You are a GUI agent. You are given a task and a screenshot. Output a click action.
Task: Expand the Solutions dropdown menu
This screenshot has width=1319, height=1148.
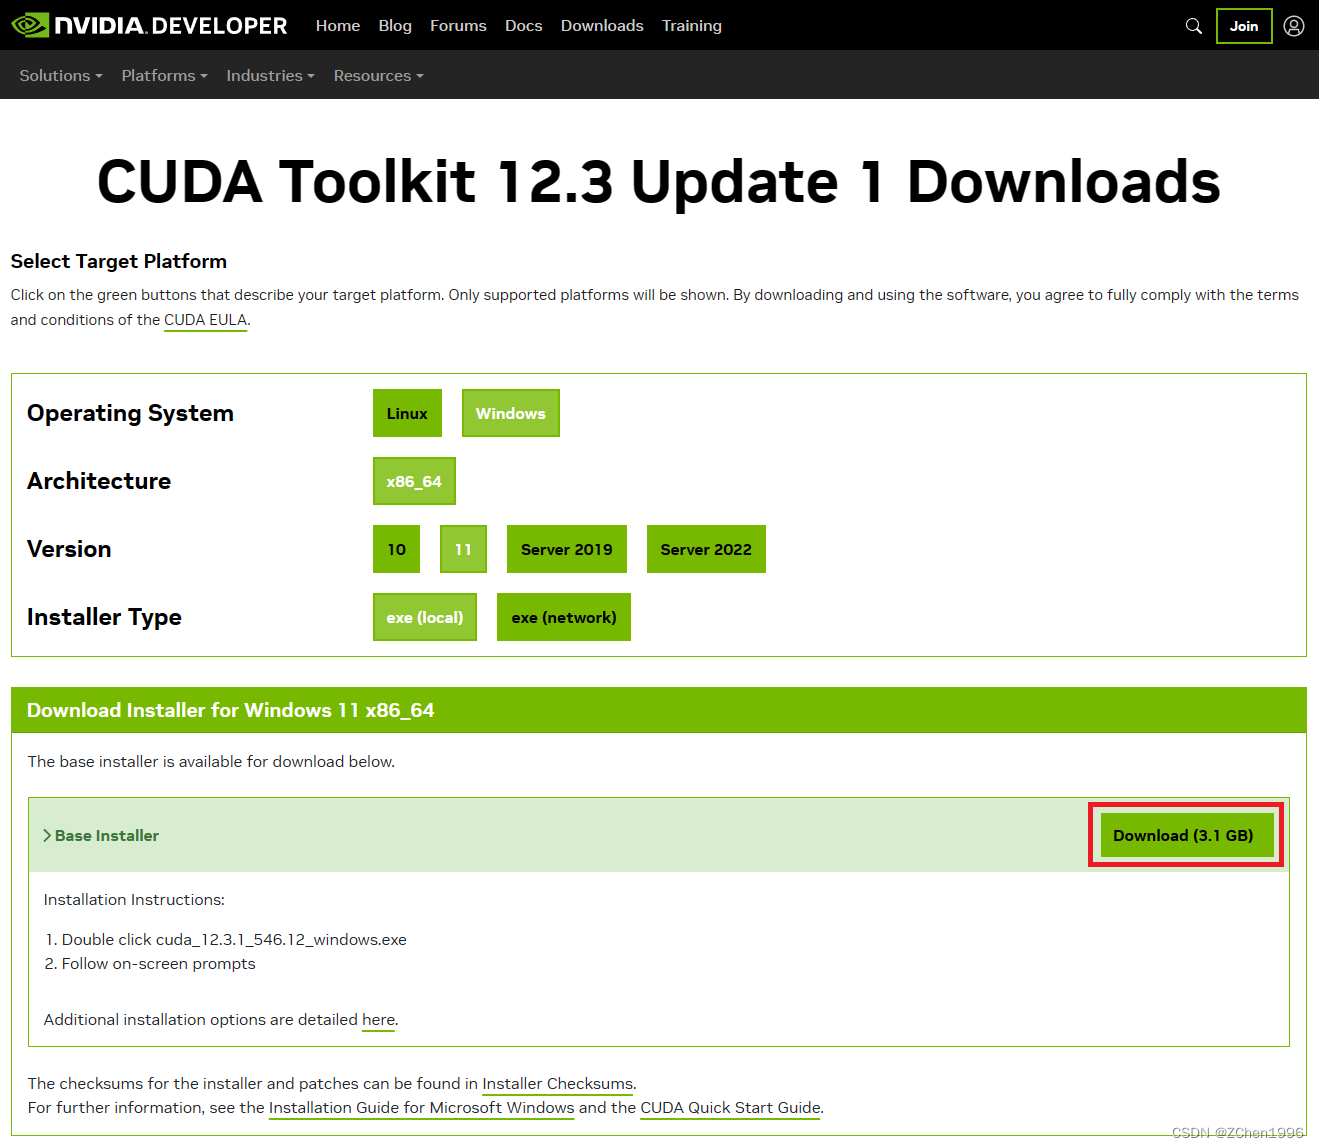point(61,76)
